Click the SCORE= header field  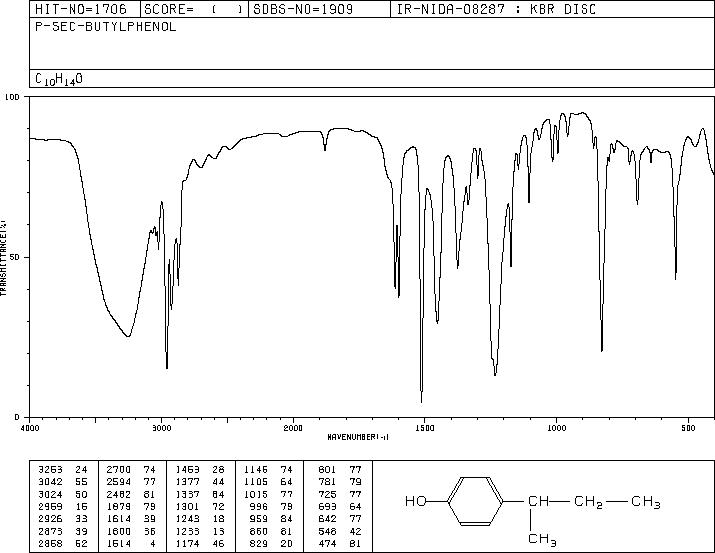point(193,9)
